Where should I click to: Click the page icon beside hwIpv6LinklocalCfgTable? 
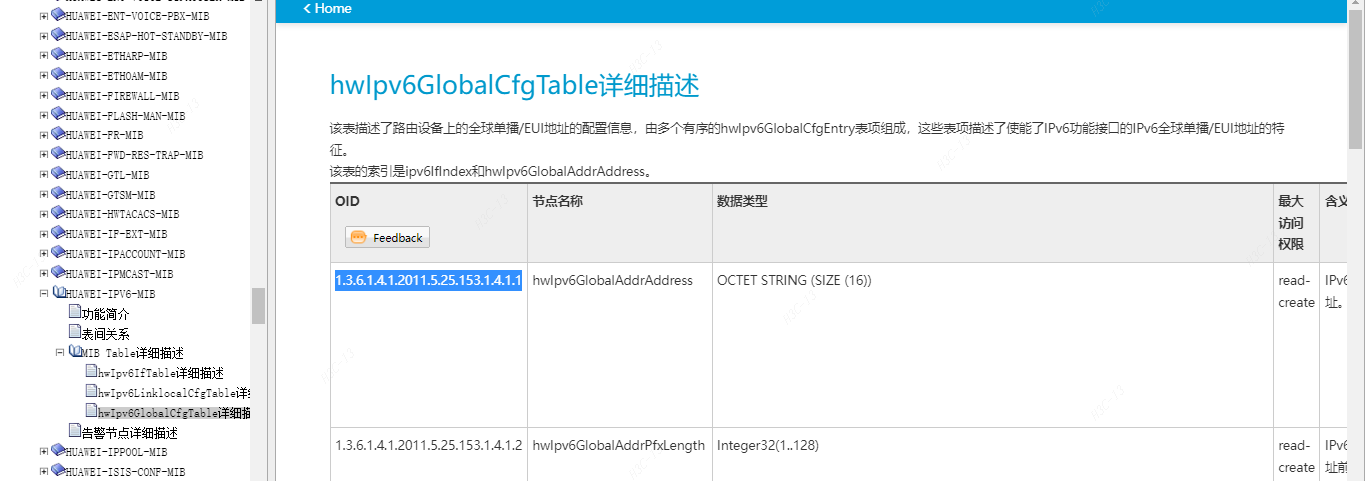pos(91,392)
